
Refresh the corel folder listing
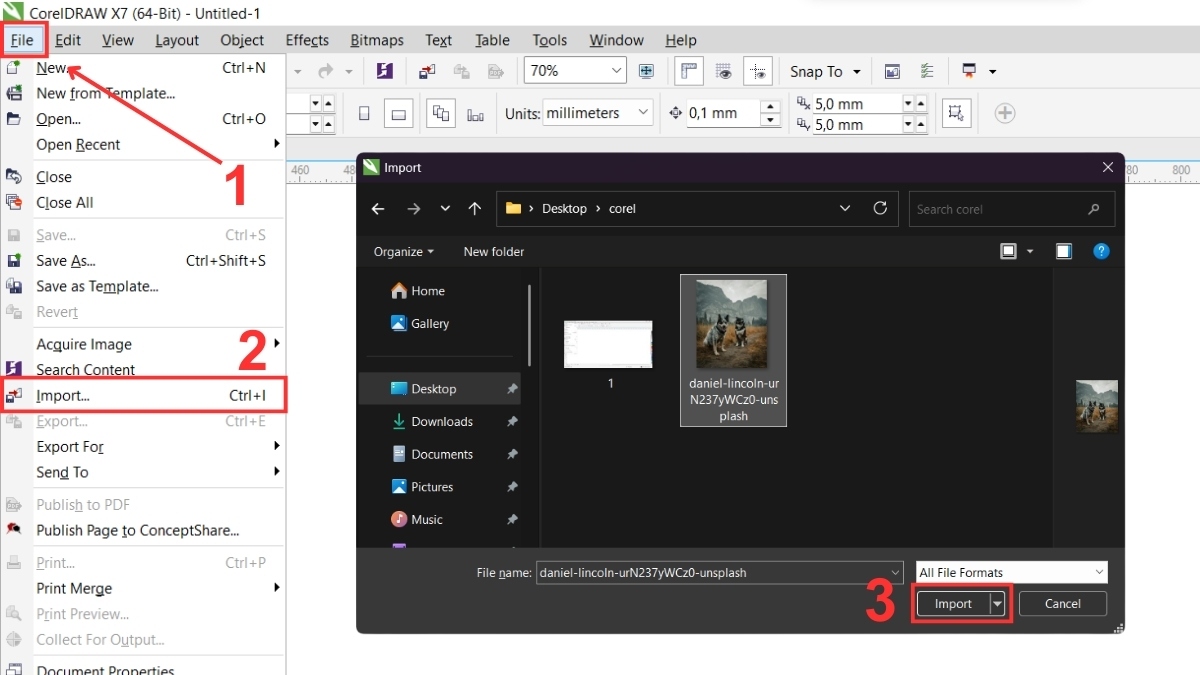pos(880,208)
